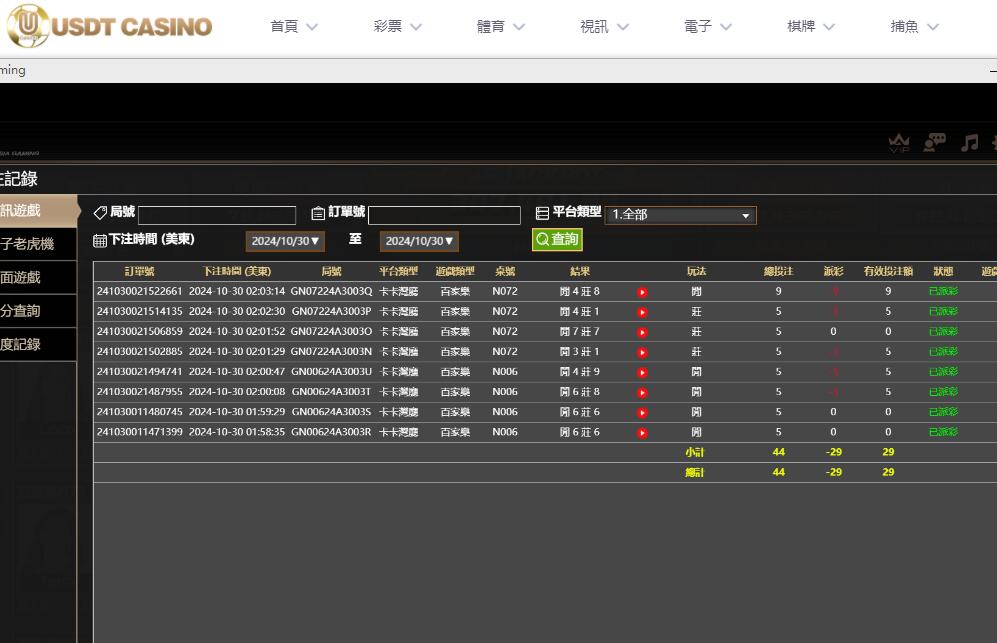Viewport: 997px width, 643px height.
Task: Open the 平台類型 dropdown showing 1.全部
Action: coord(680,215)
